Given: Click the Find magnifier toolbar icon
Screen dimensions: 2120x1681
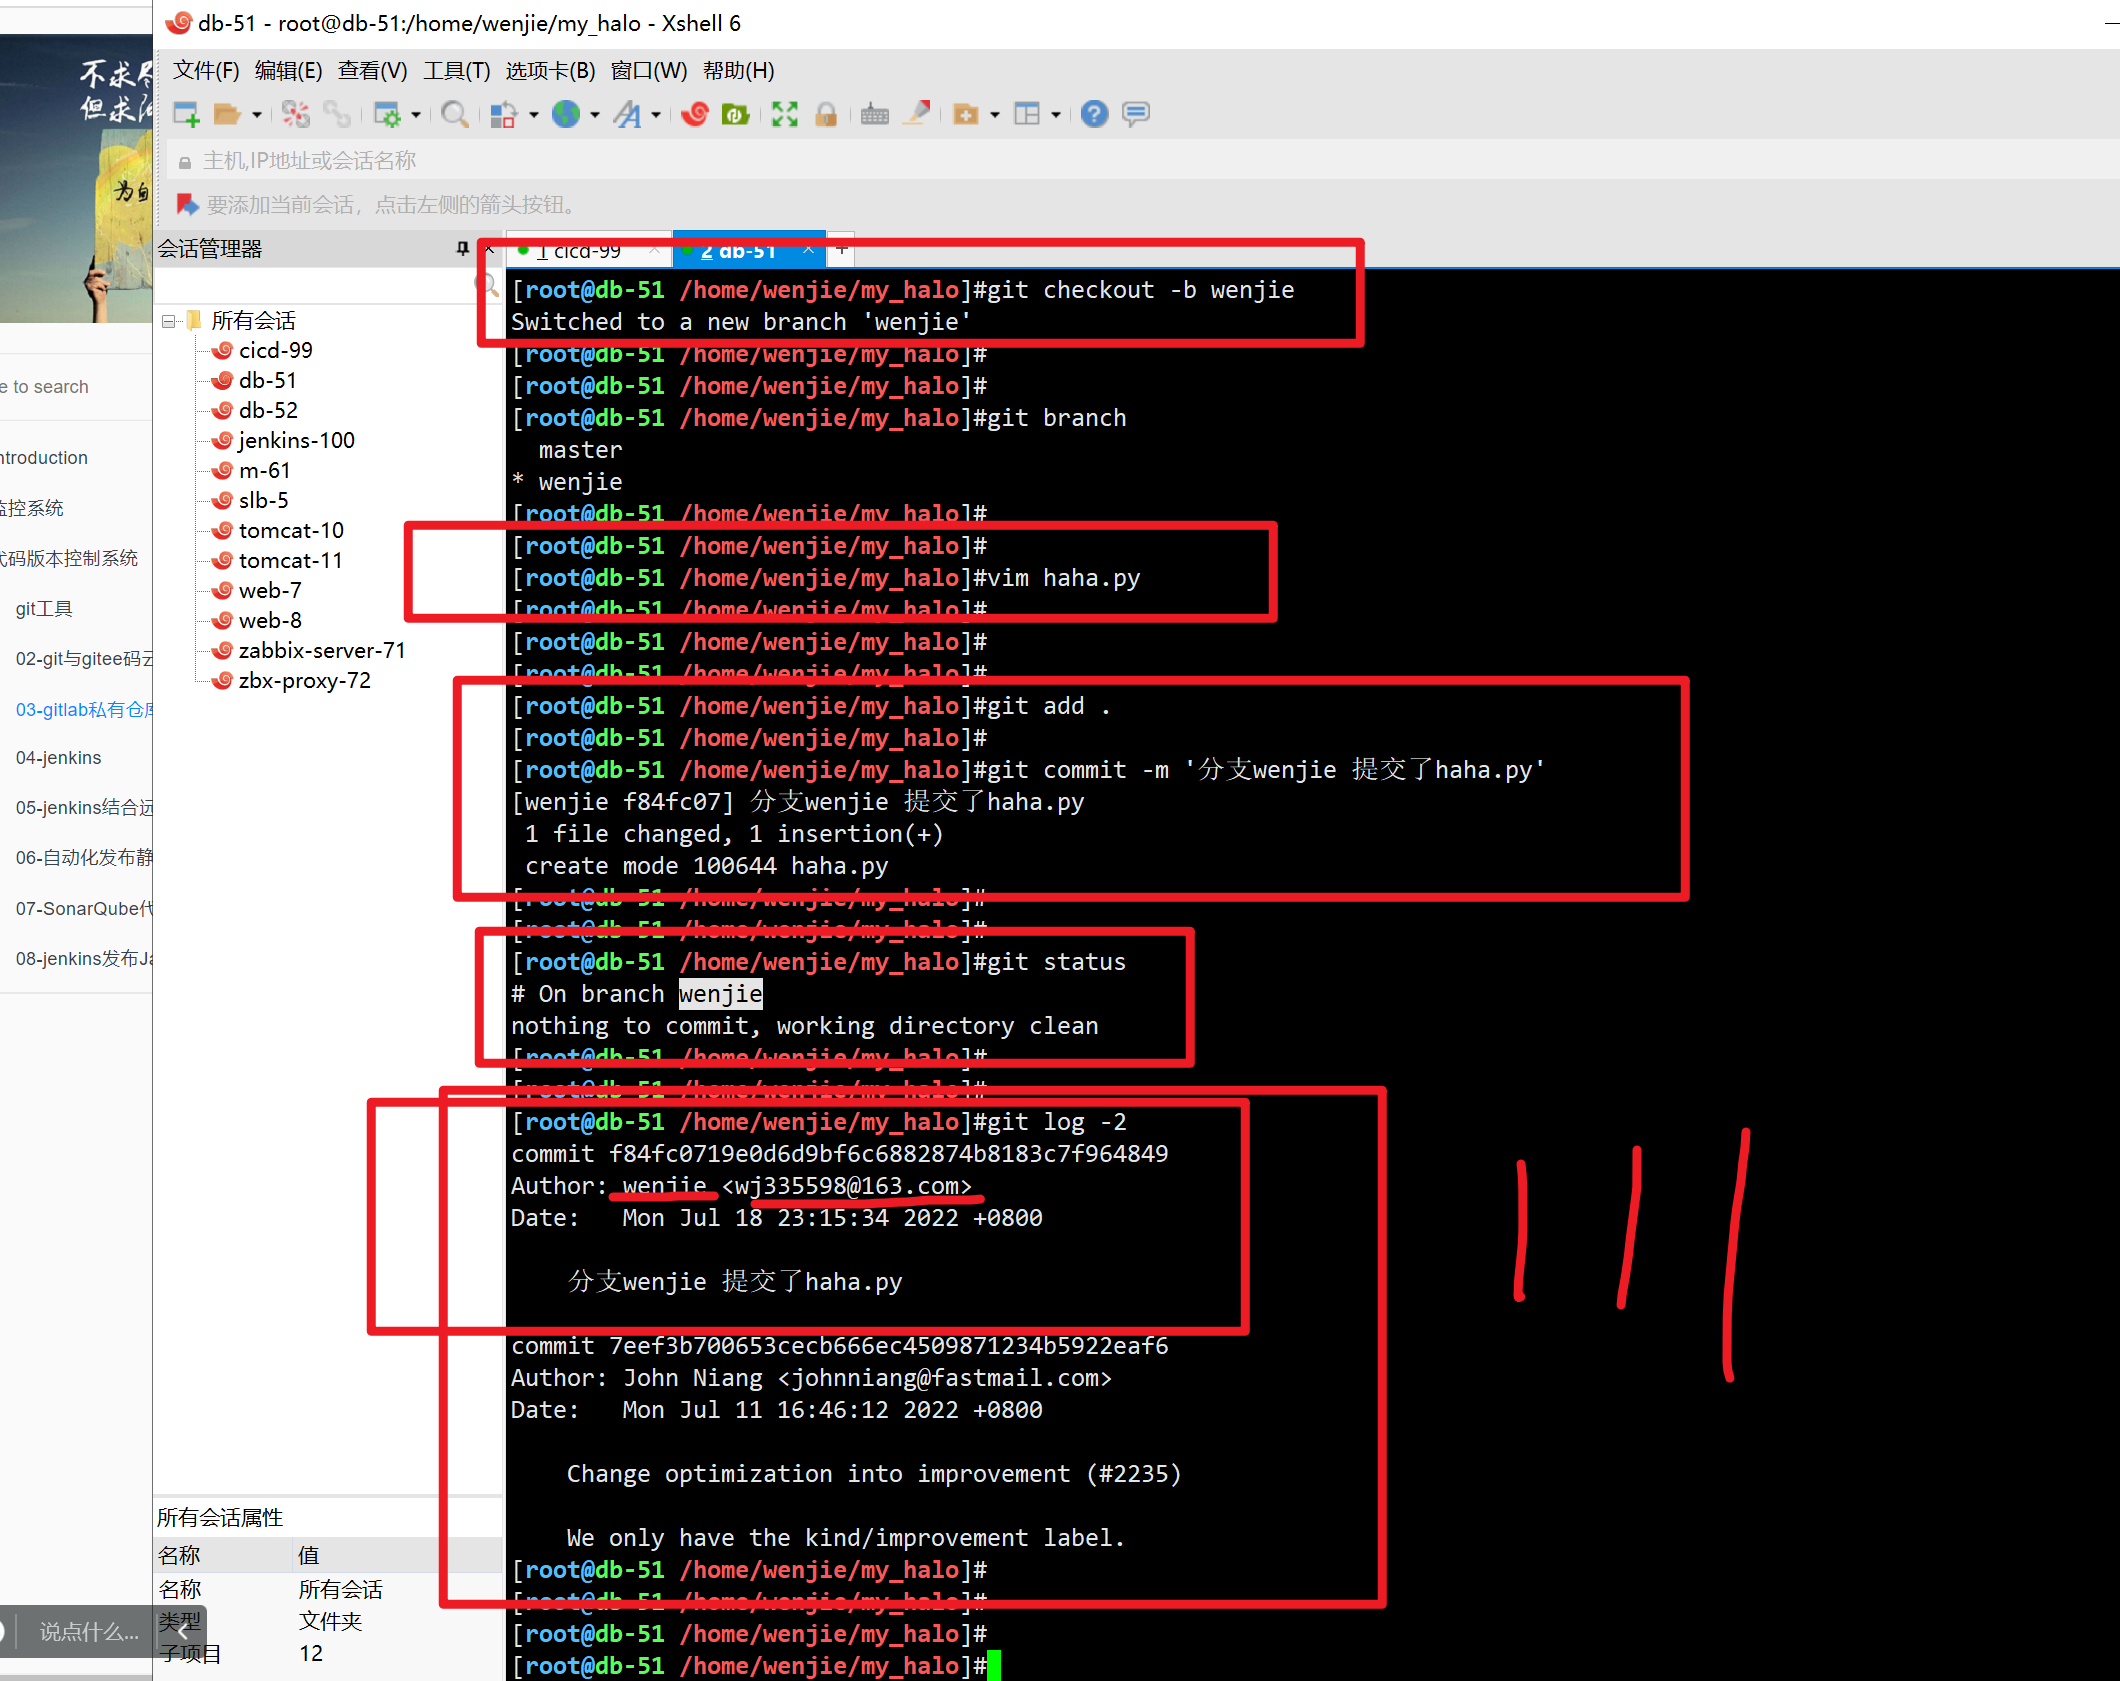Looking at the screenshot, I should click(454, 114).
